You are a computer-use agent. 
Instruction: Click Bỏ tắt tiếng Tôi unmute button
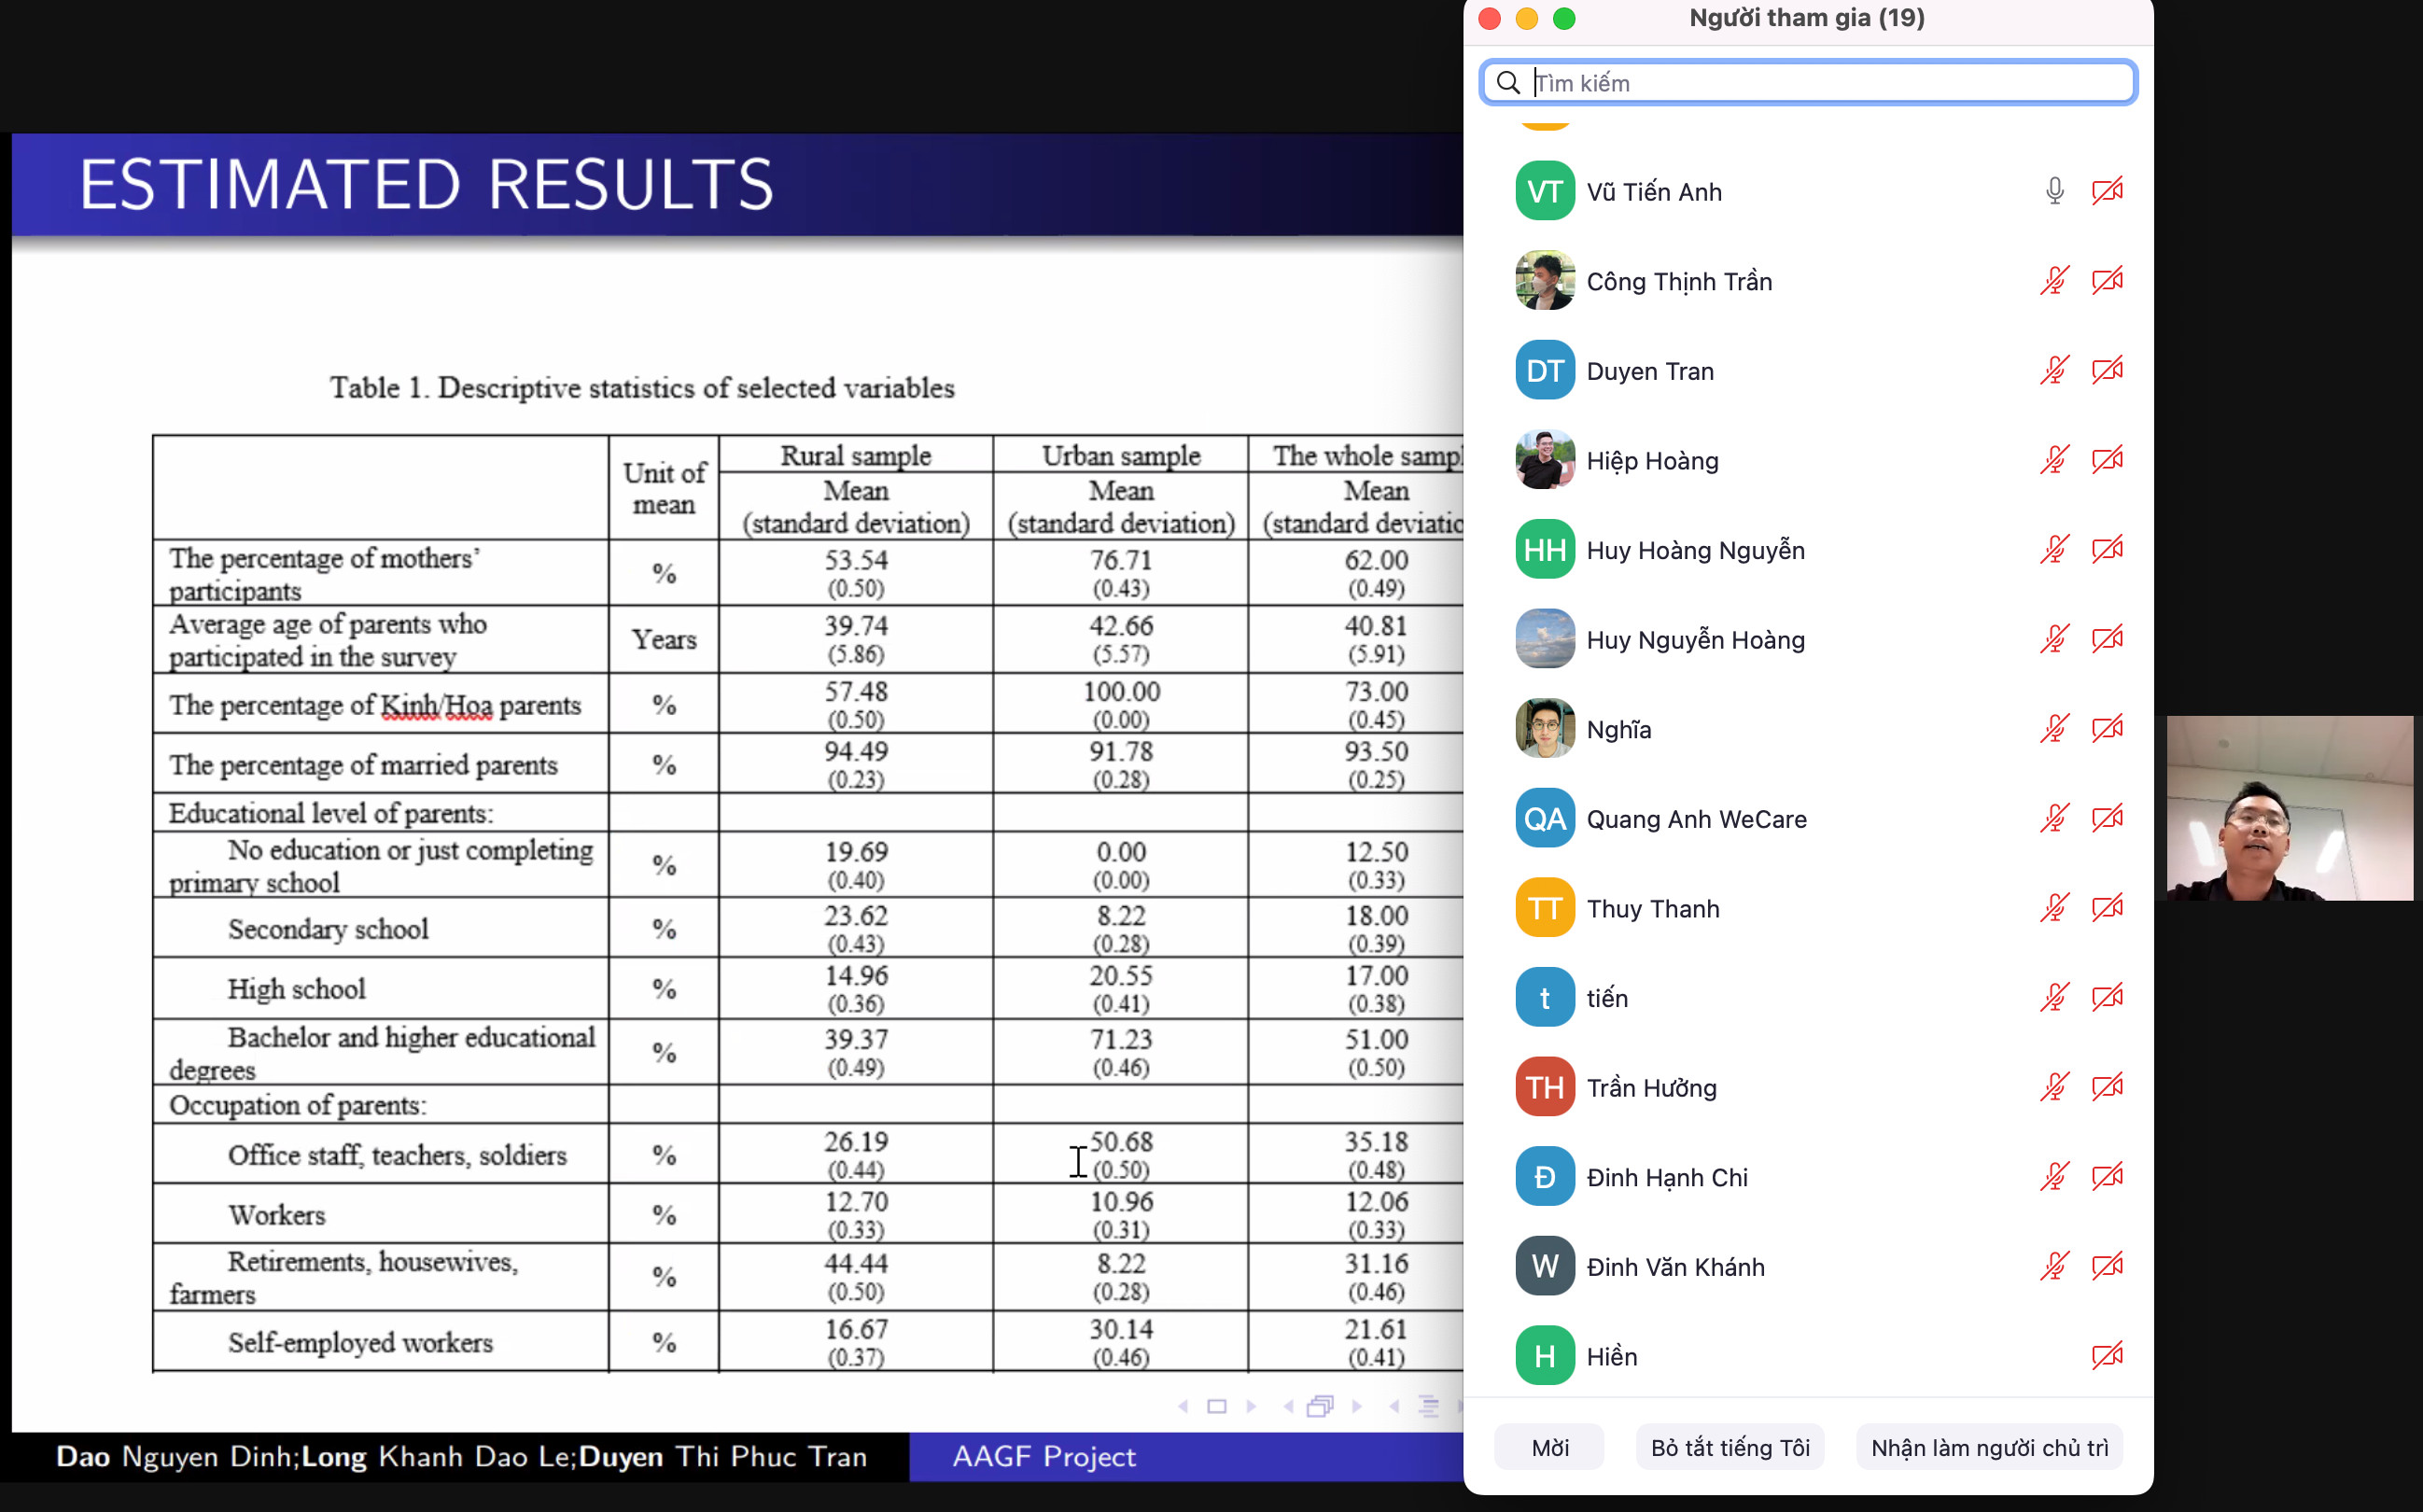click(1730, 1448)
